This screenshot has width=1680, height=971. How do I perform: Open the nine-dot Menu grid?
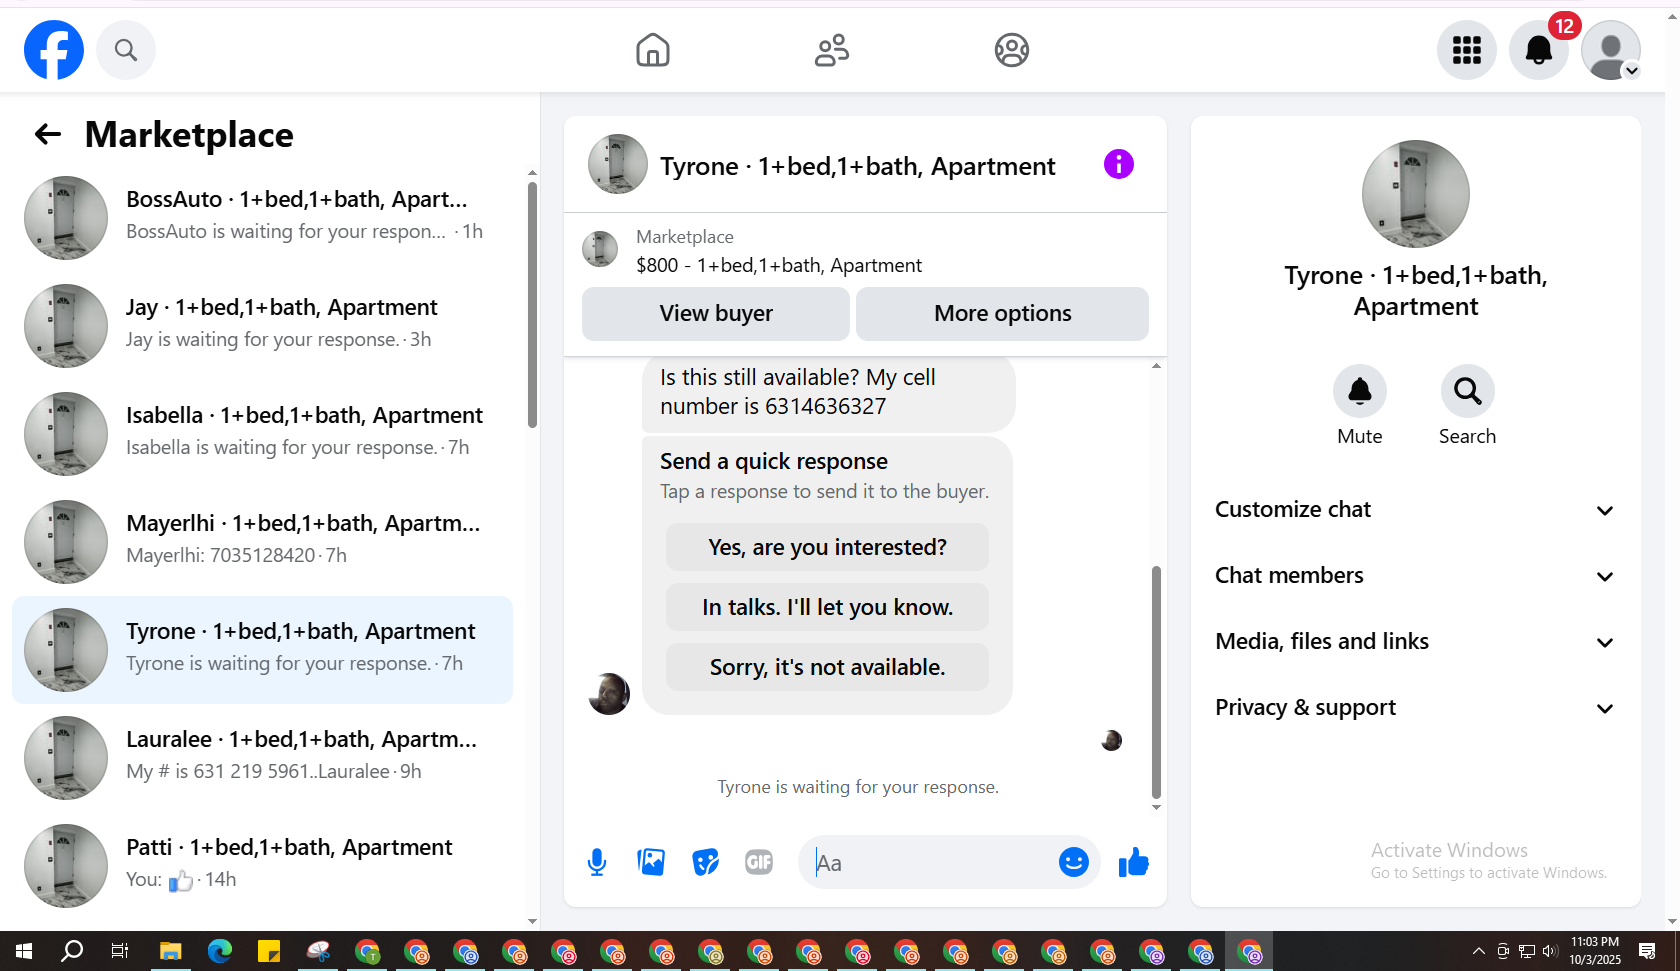click(x=1467, y=50)
